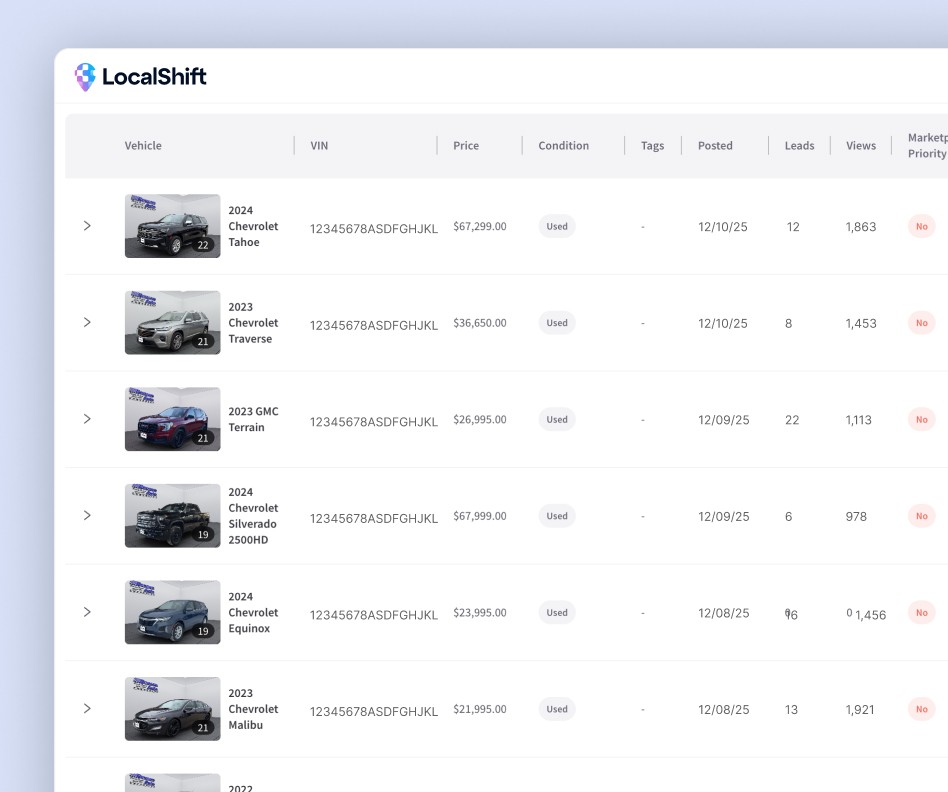948x792 pixels.
Task: Click the 1,113 views value
Action: [x=859, y=420]
